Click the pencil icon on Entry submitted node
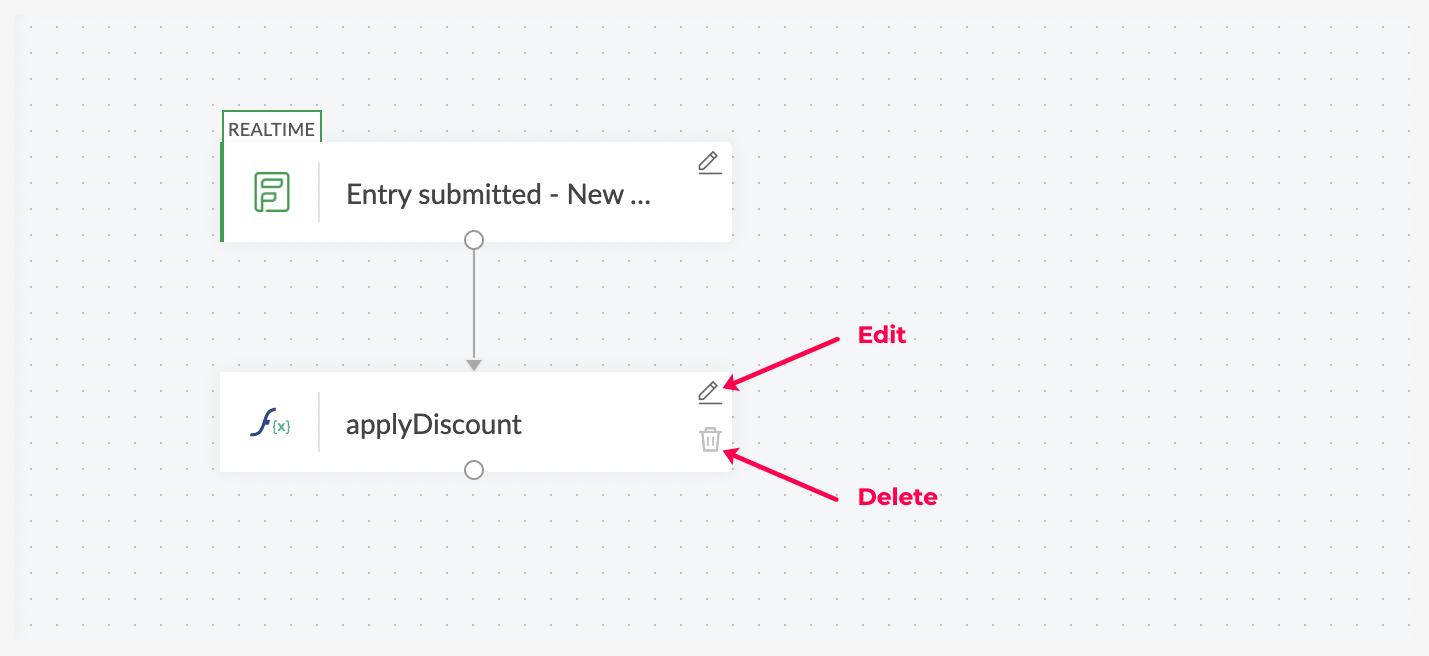 709,163
